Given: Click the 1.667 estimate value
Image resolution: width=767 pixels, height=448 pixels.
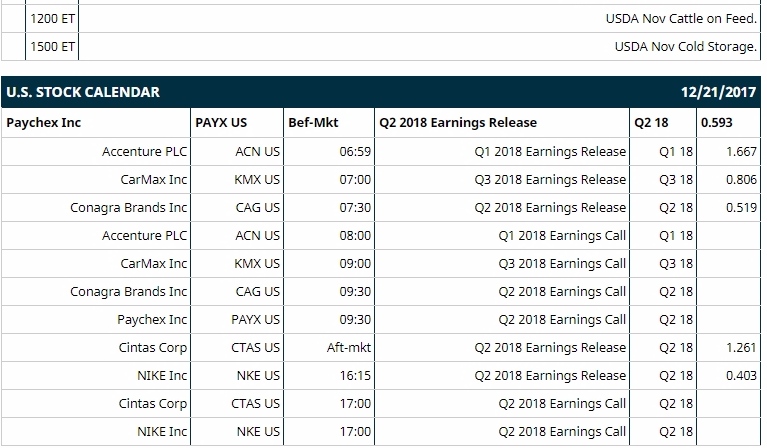Looking at the screenshot, I should click(741, 152).
